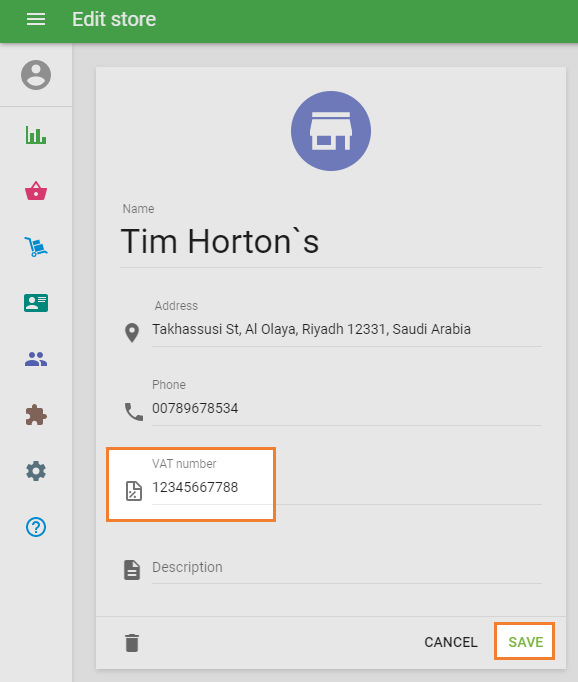578x682 pixels.
Task: Click the purple store avatar image
Action: 331,131
